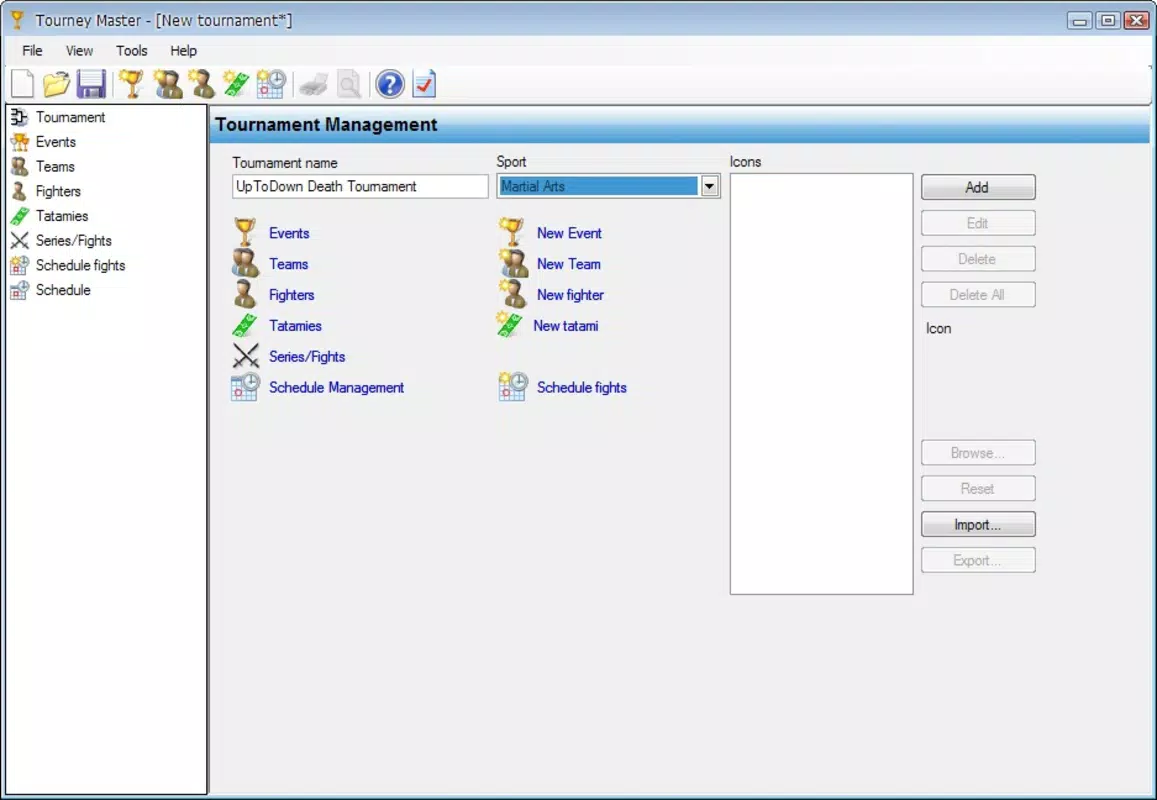Click the Open folder toolbar icon

(56, 84)
